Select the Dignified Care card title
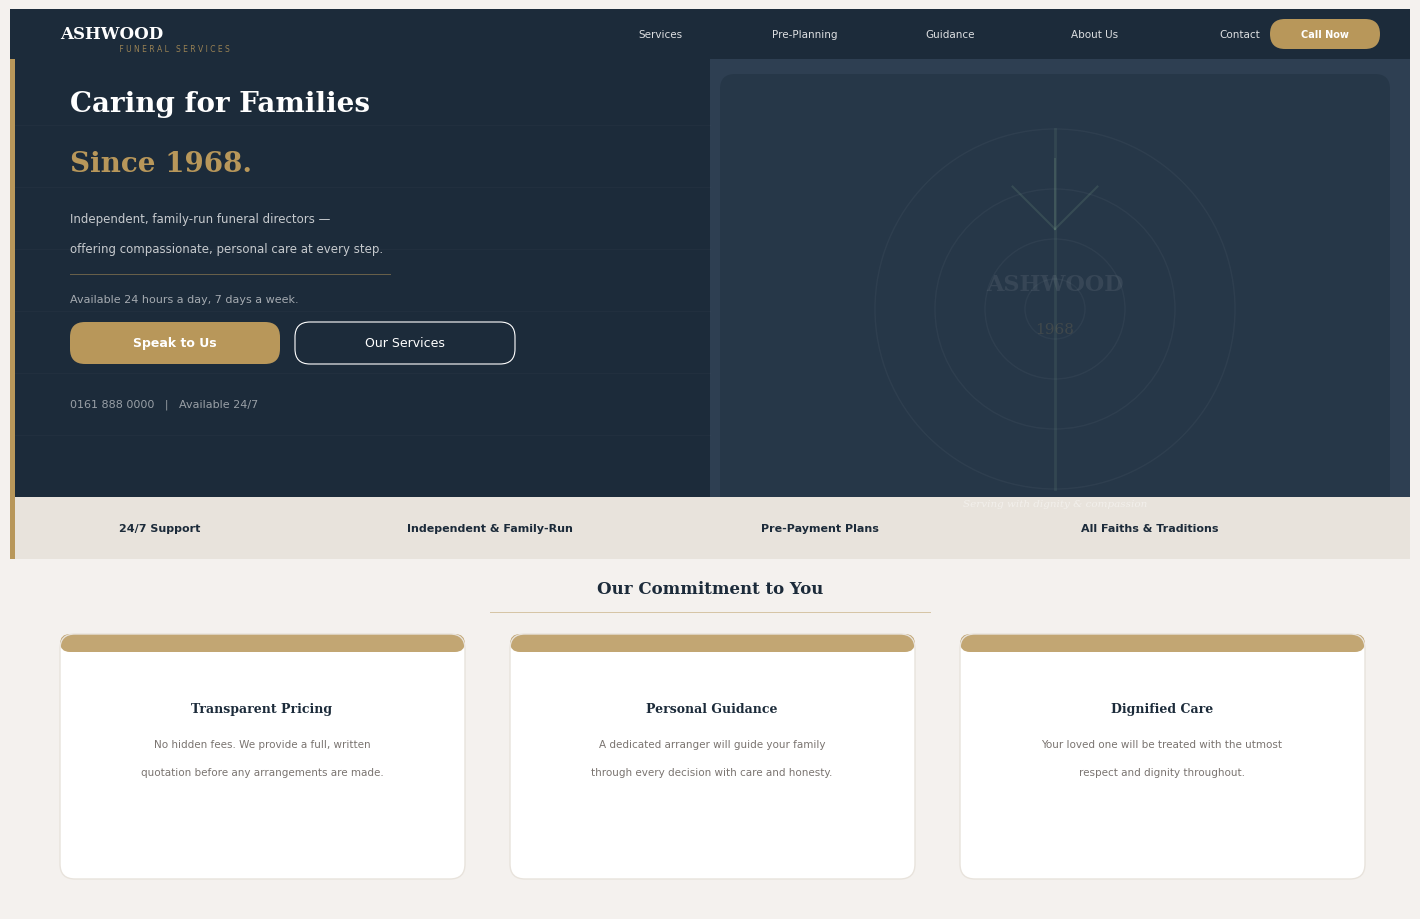The height and width of the screenshot is (919, 1420). 1162,709
